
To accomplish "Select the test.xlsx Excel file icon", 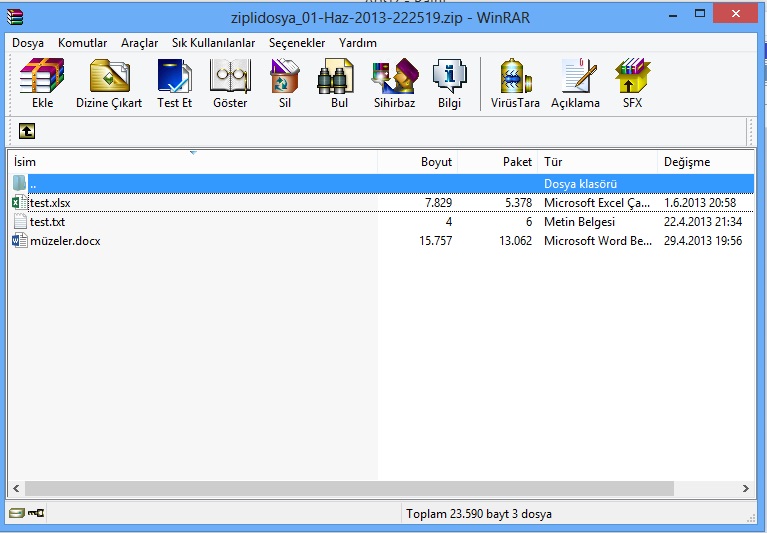I will 20,202.
